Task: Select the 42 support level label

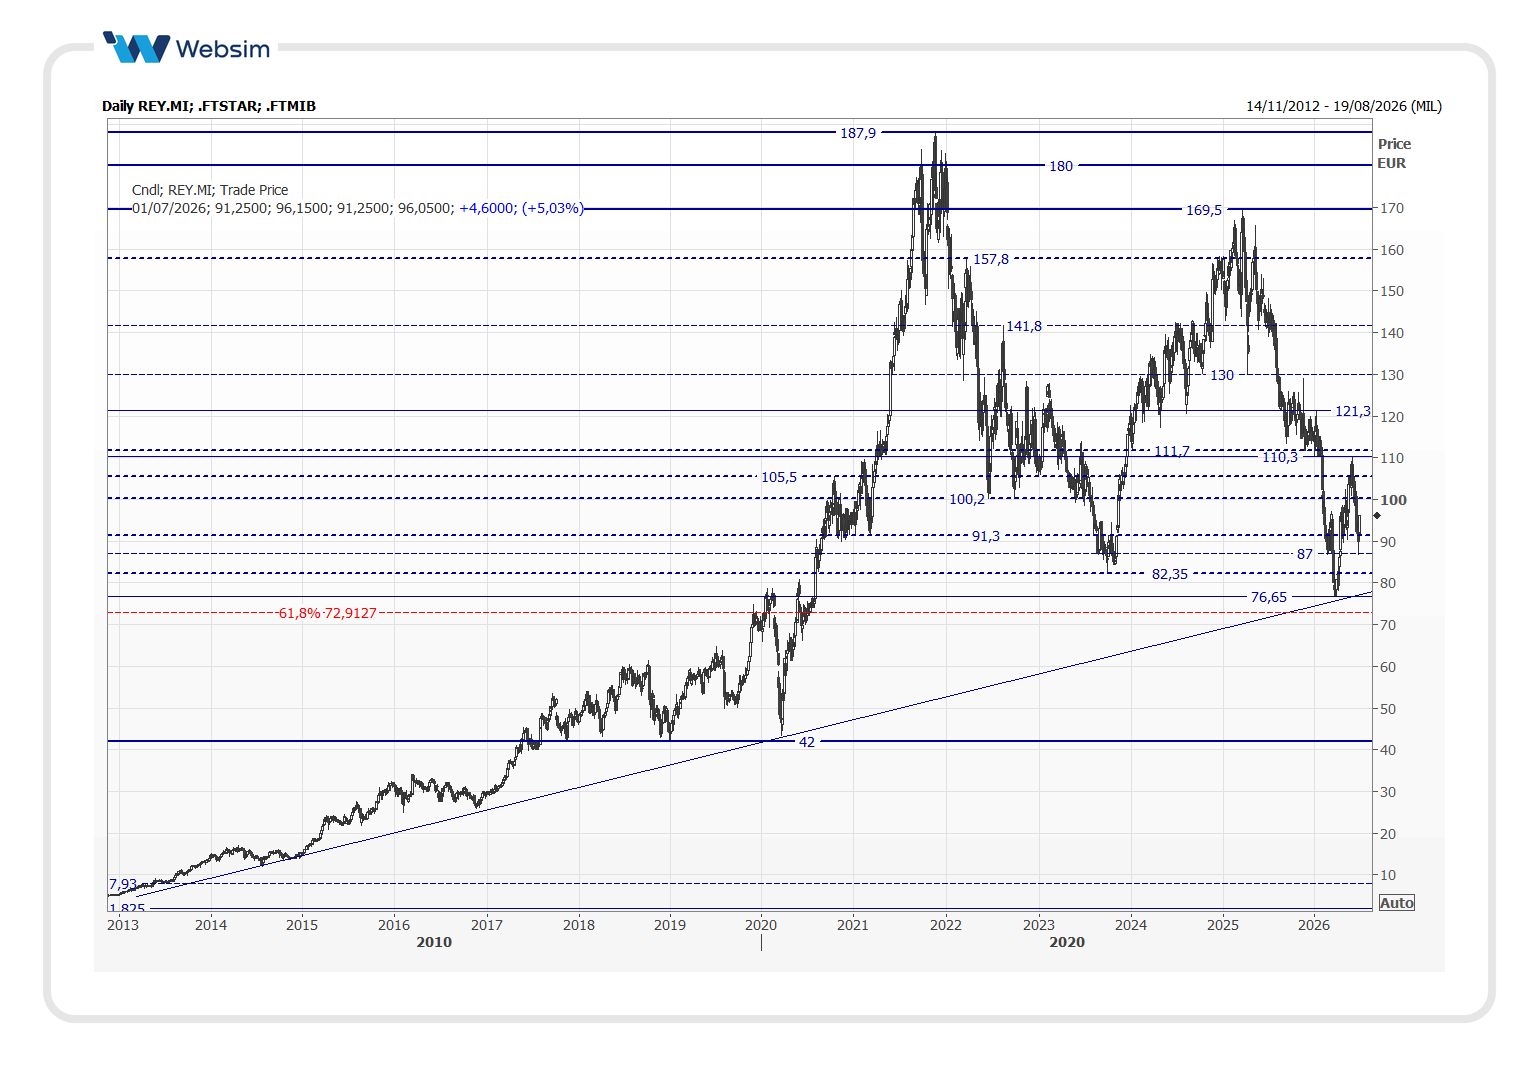Action: pos(807,742)
